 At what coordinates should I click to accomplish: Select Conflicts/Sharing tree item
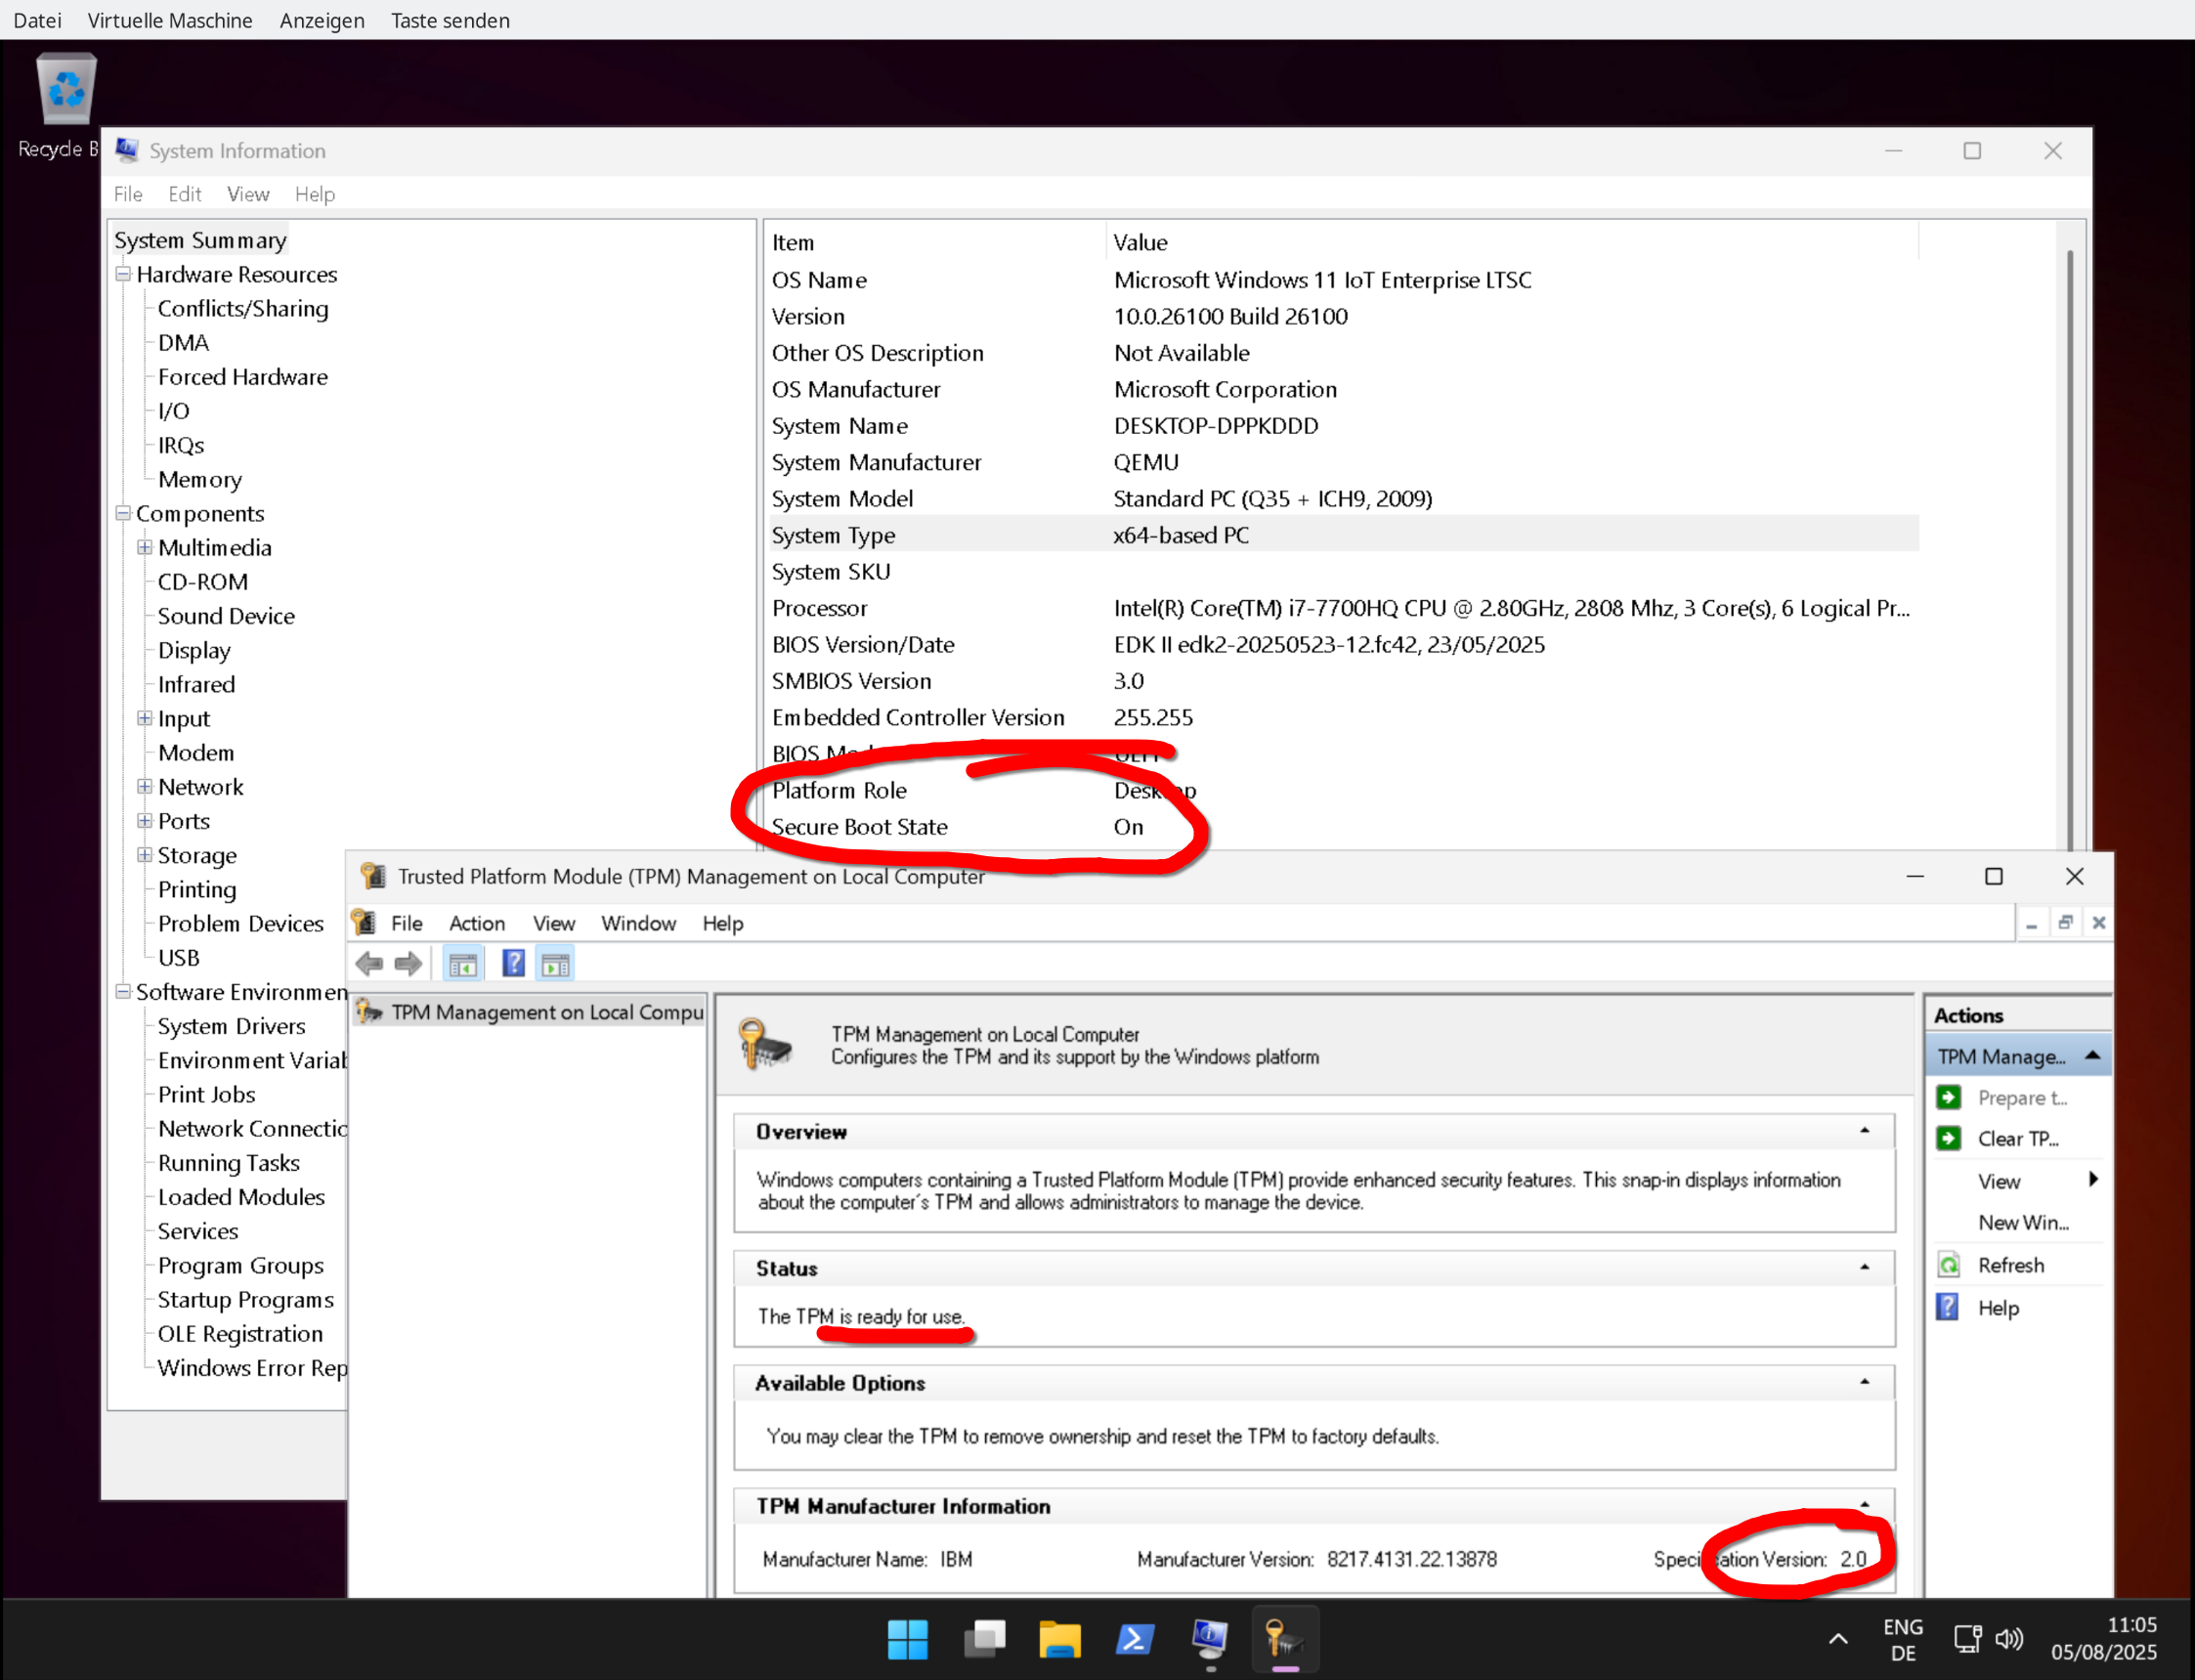(243, 308)
